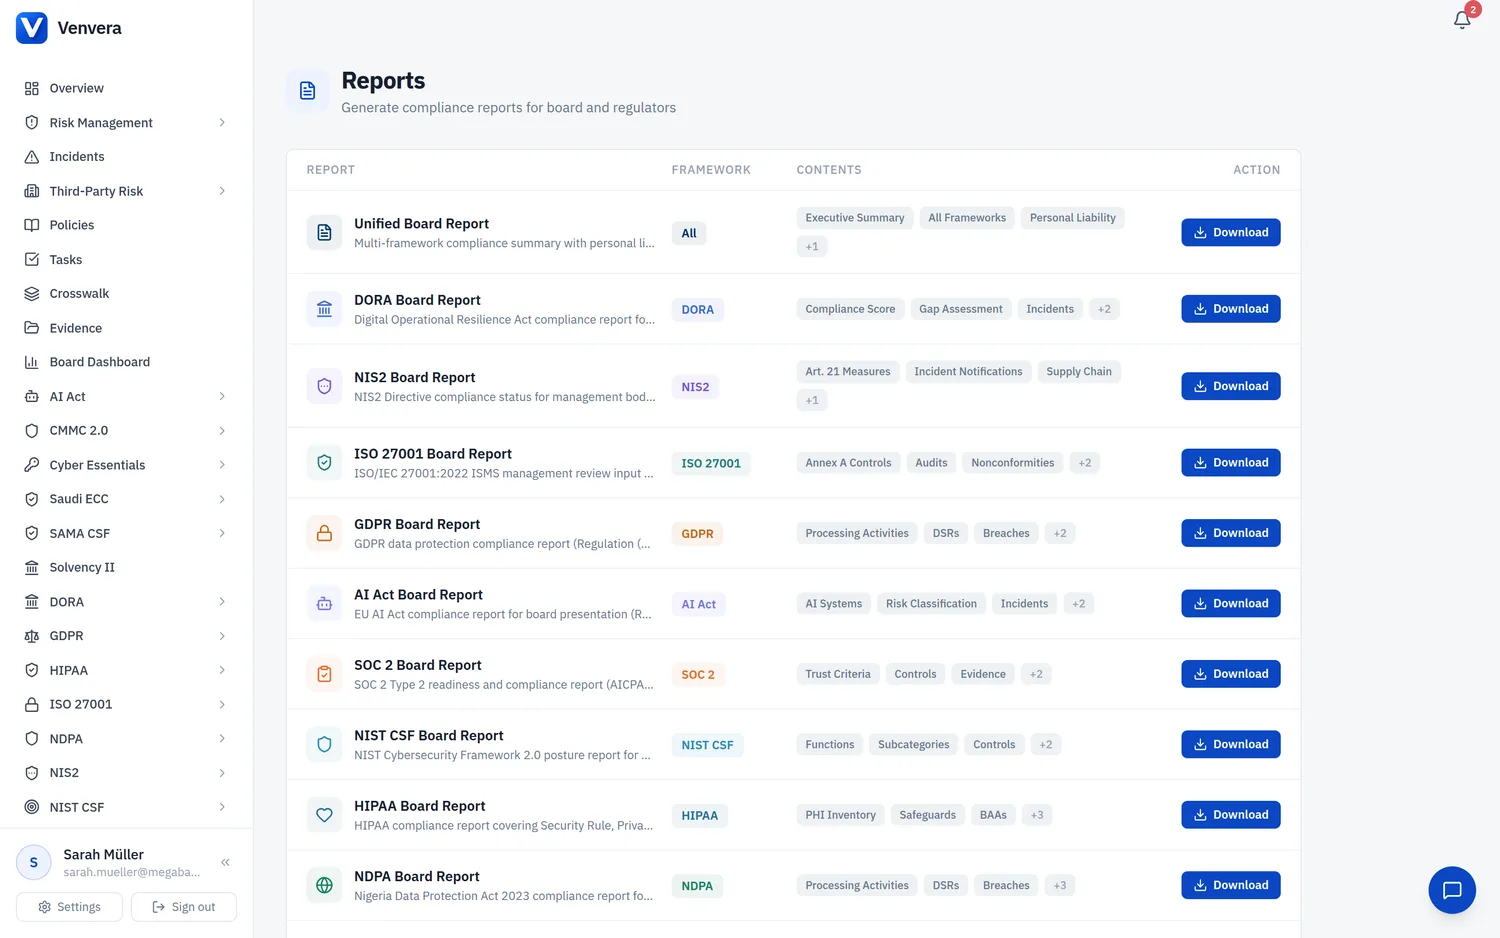
Task: Click the 'Risk Classification' contents tag
Action: pyautogui.click(x=931, y=604)
